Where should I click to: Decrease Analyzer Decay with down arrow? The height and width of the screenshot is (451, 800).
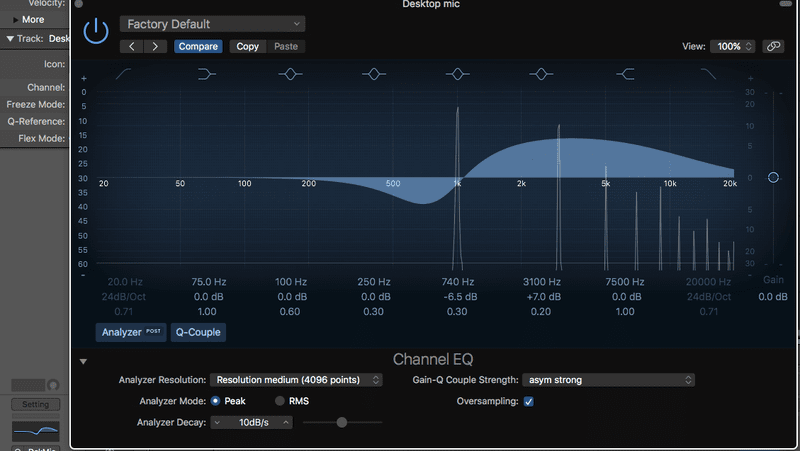coord(217,422)
